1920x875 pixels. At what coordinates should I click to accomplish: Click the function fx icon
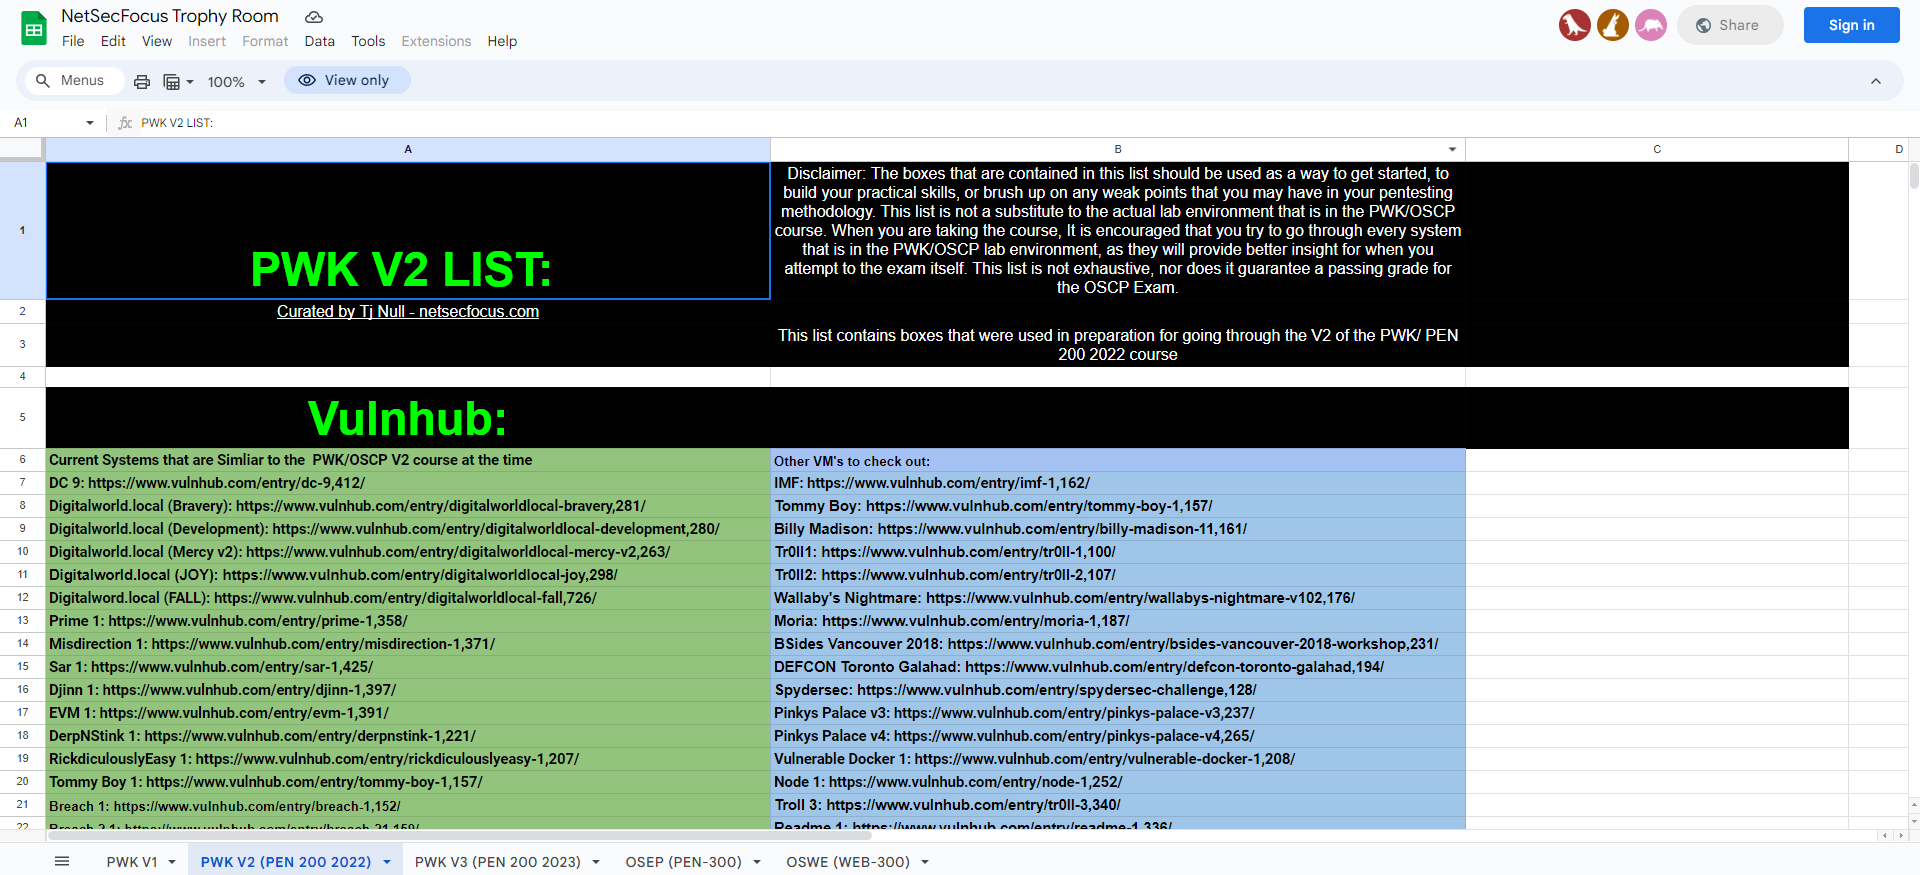tap(125, 123)
